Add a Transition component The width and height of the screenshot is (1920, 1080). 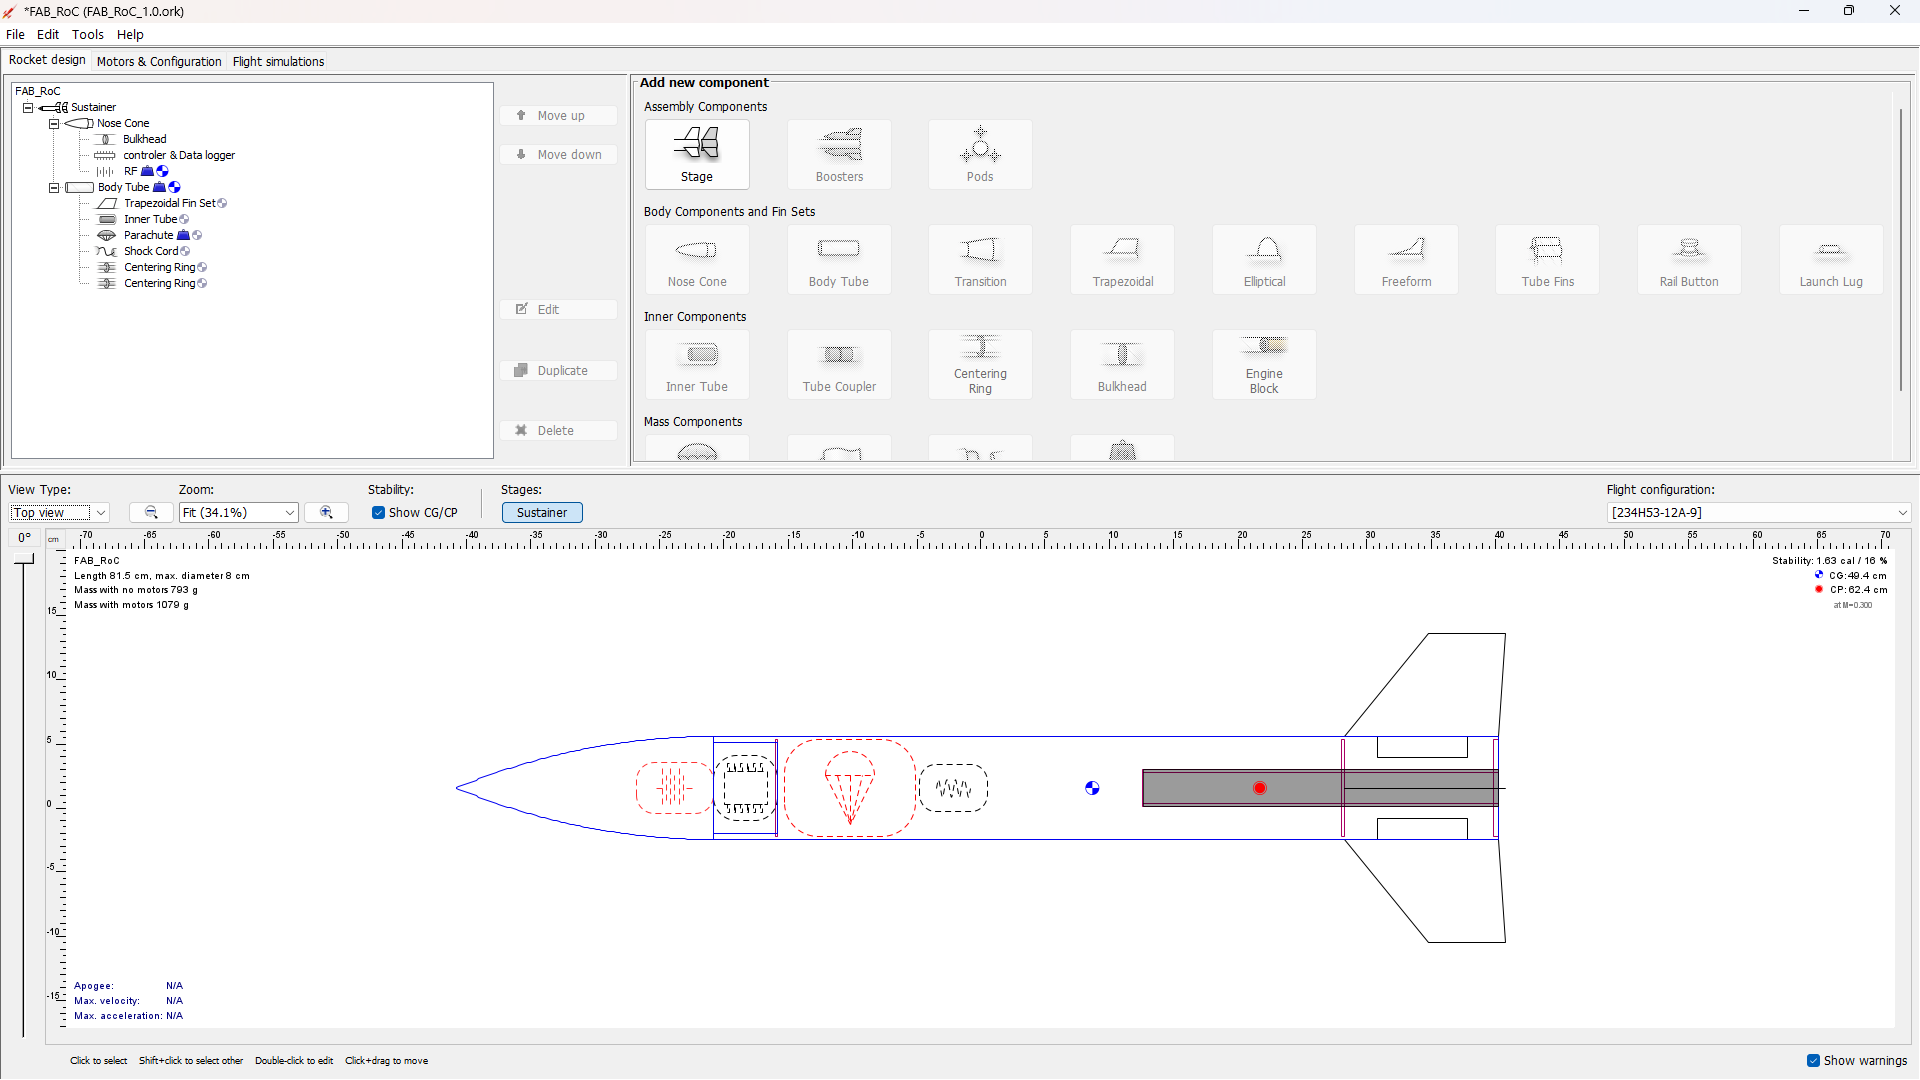point(980,259)
